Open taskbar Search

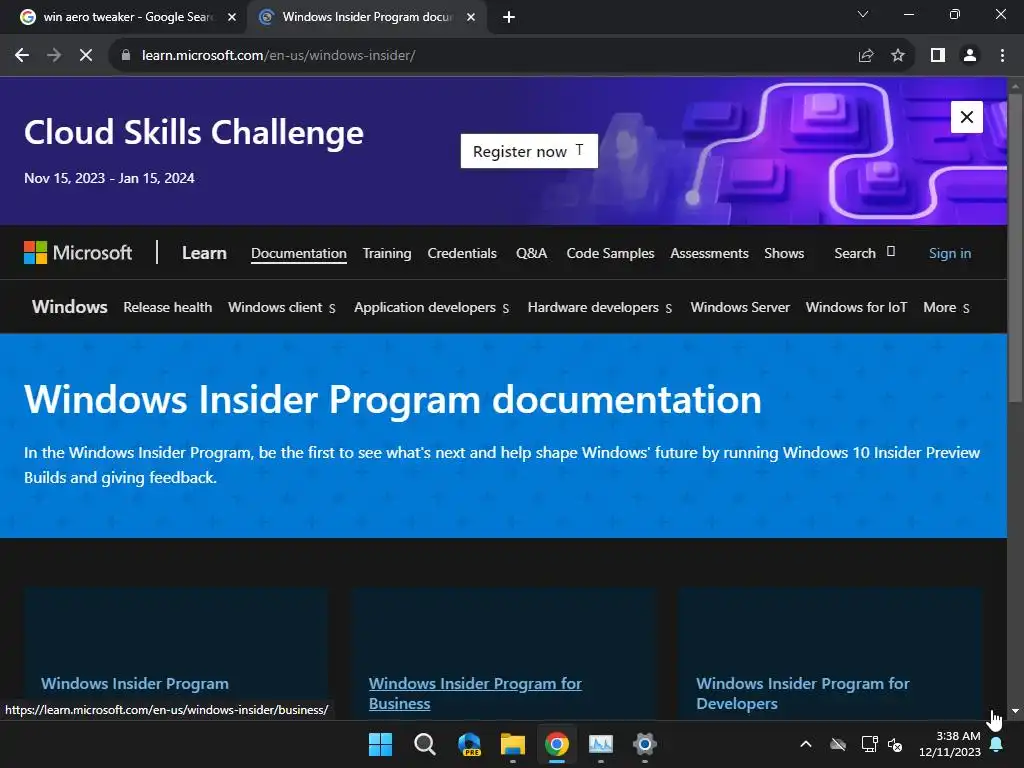[424, 744]
